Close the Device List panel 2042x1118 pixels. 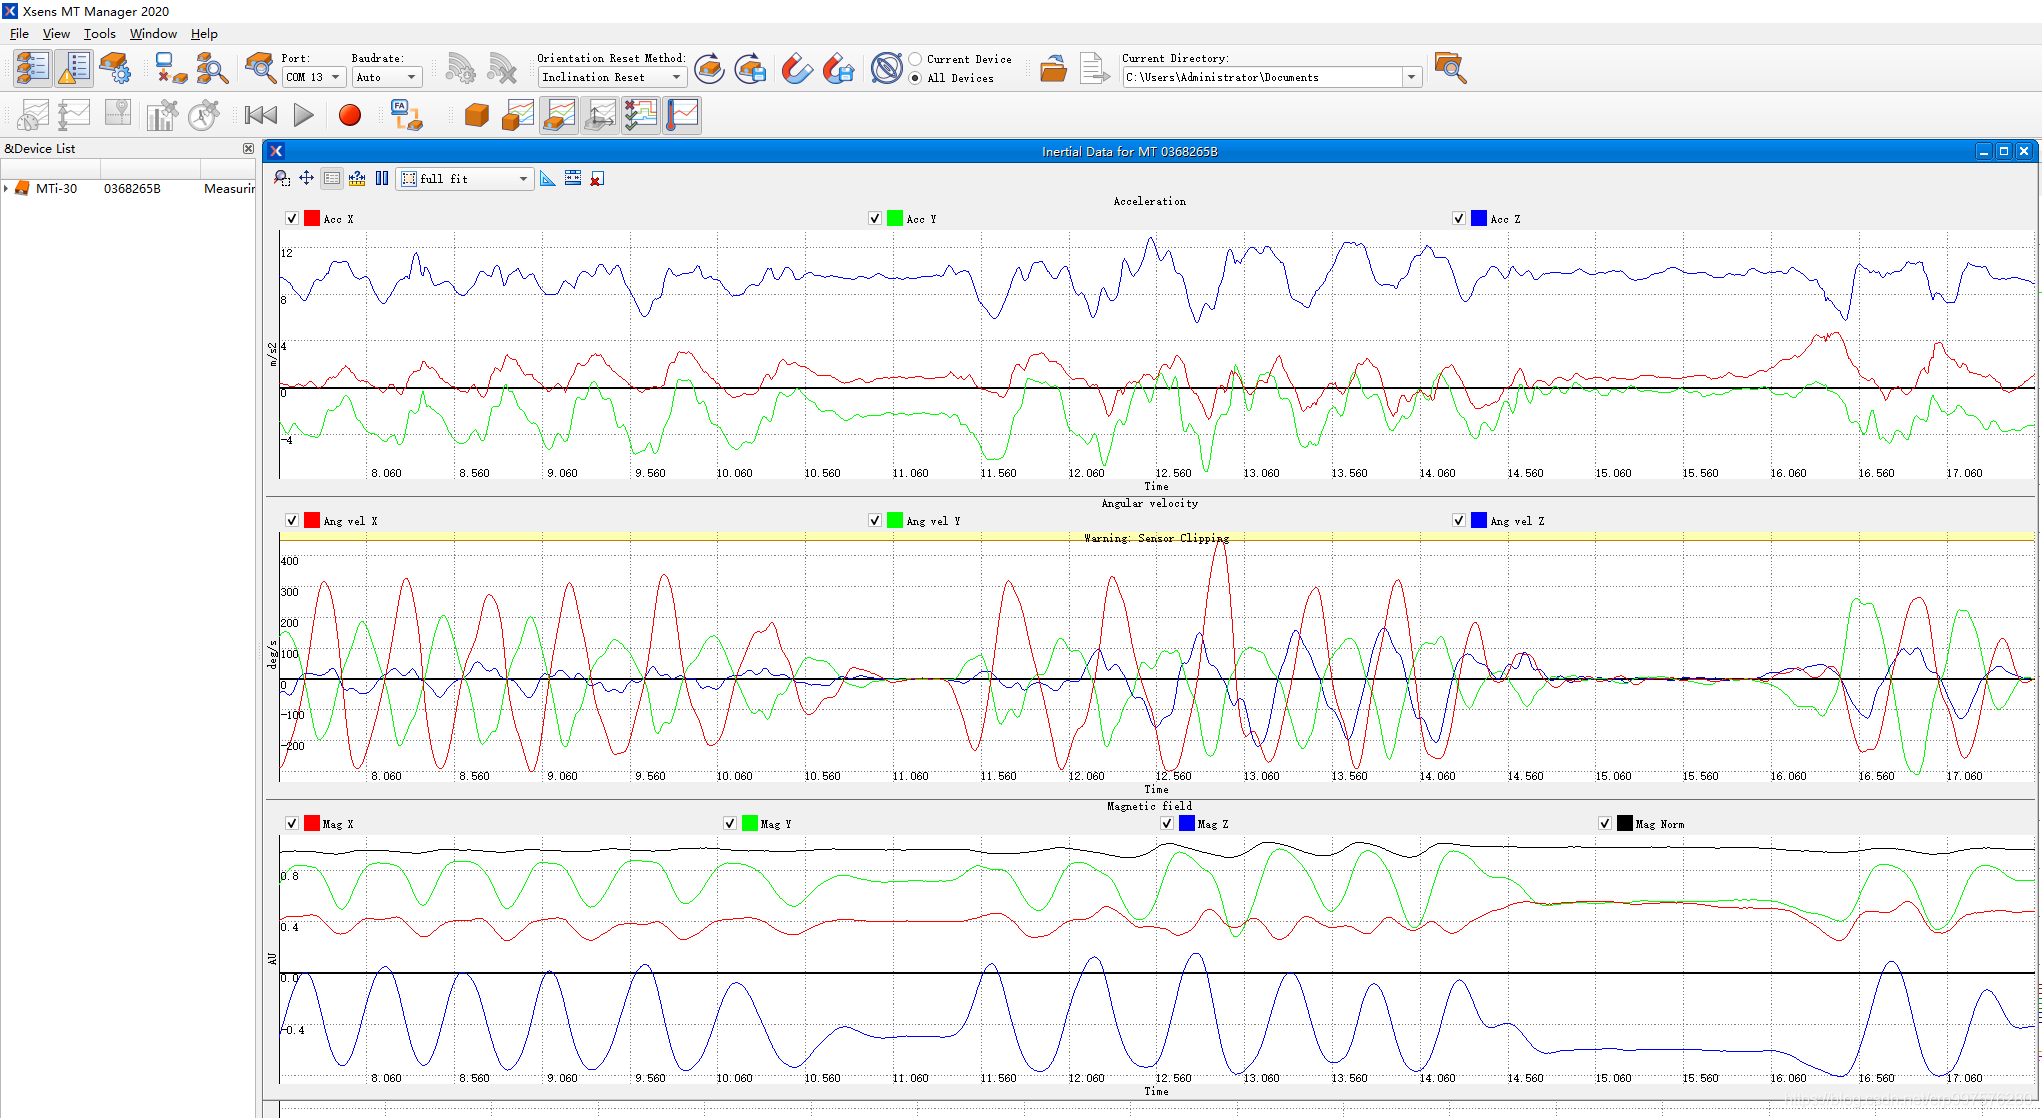click(x=248, y=148)
